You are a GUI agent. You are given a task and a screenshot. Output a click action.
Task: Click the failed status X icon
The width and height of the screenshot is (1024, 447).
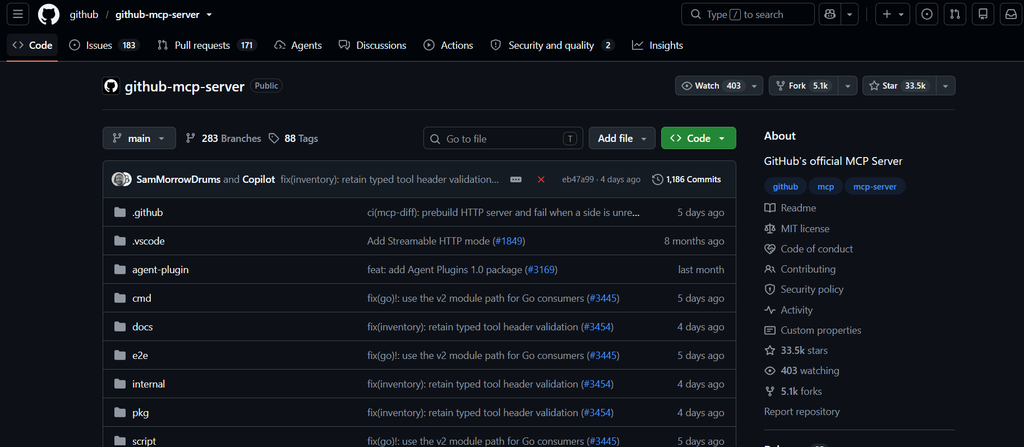point(541,179)
